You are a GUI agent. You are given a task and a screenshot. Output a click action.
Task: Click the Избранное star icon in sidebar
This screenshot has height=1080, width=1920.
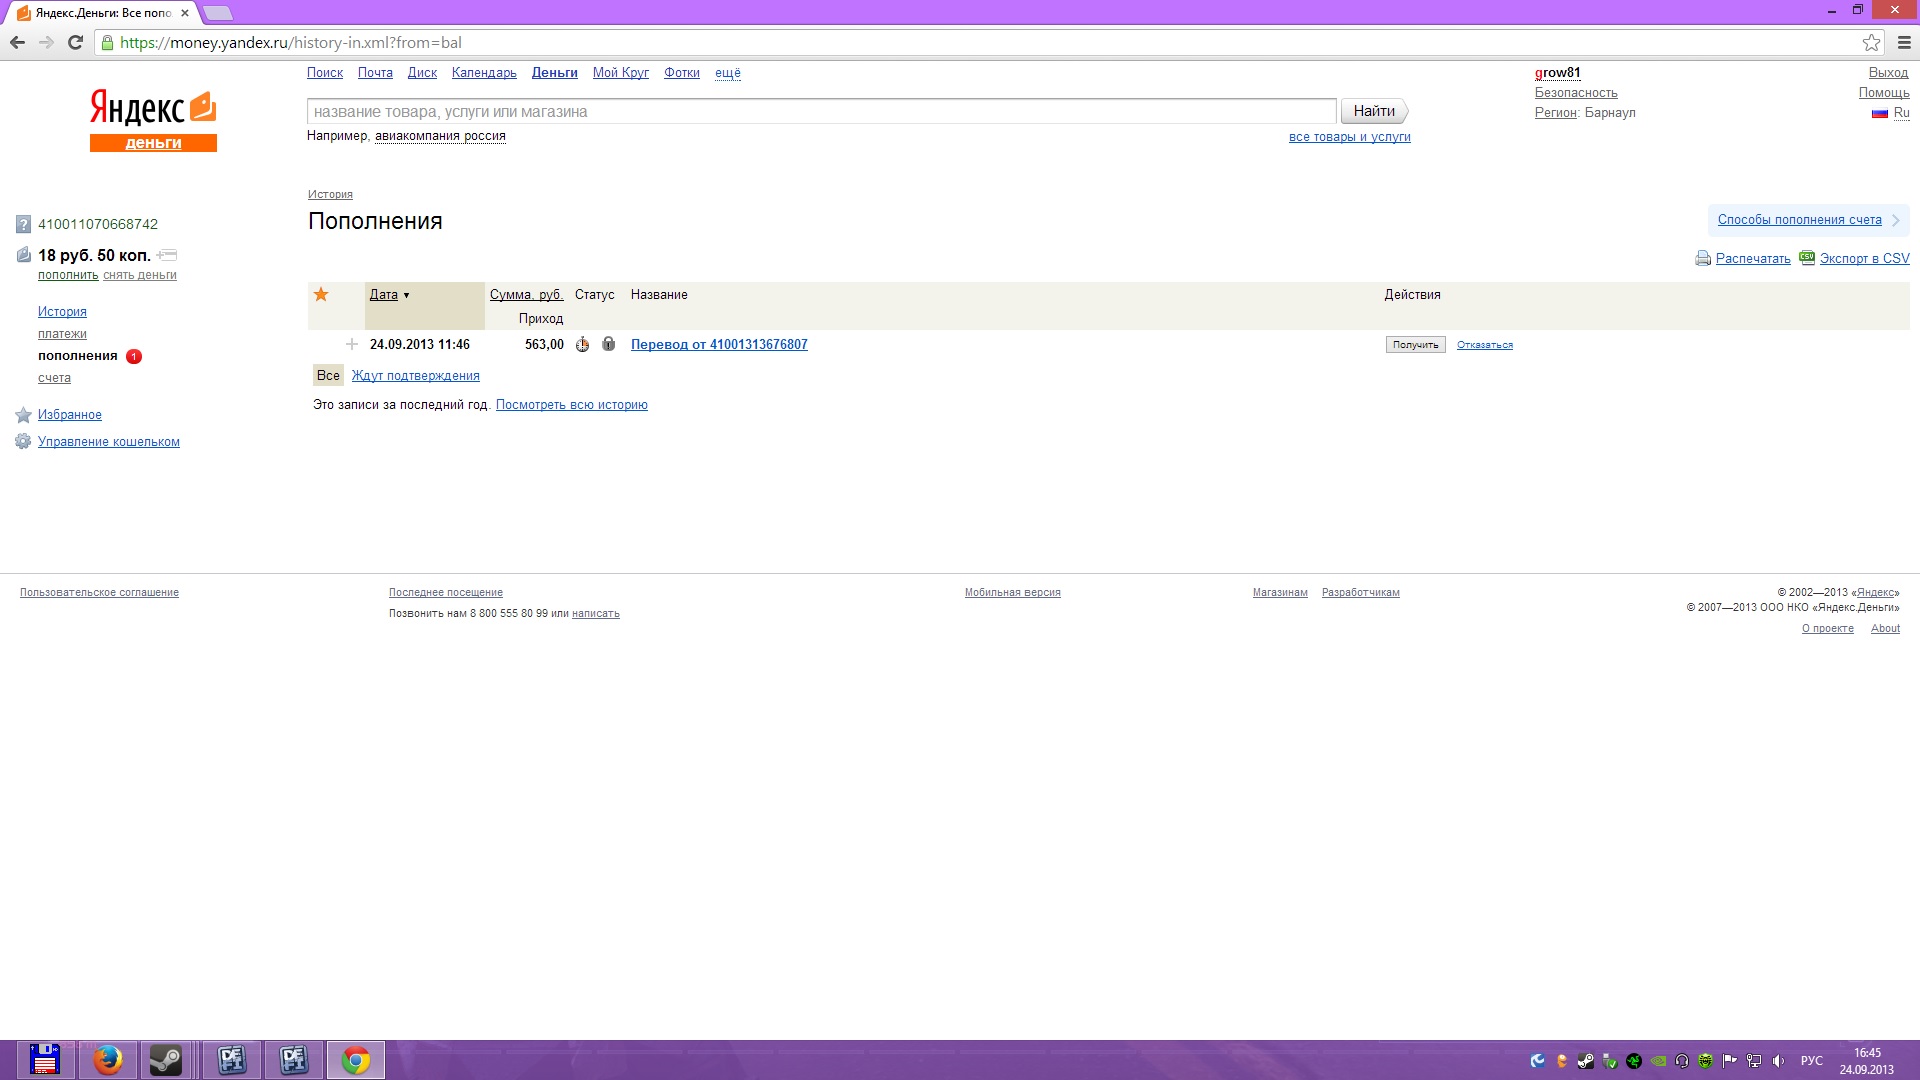coord(24,415)
